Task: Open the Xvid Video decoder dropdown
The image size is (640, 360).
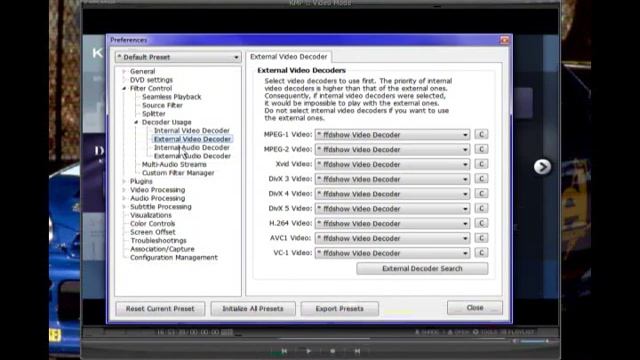Action: pyautogui.click(x=392, y=164)
